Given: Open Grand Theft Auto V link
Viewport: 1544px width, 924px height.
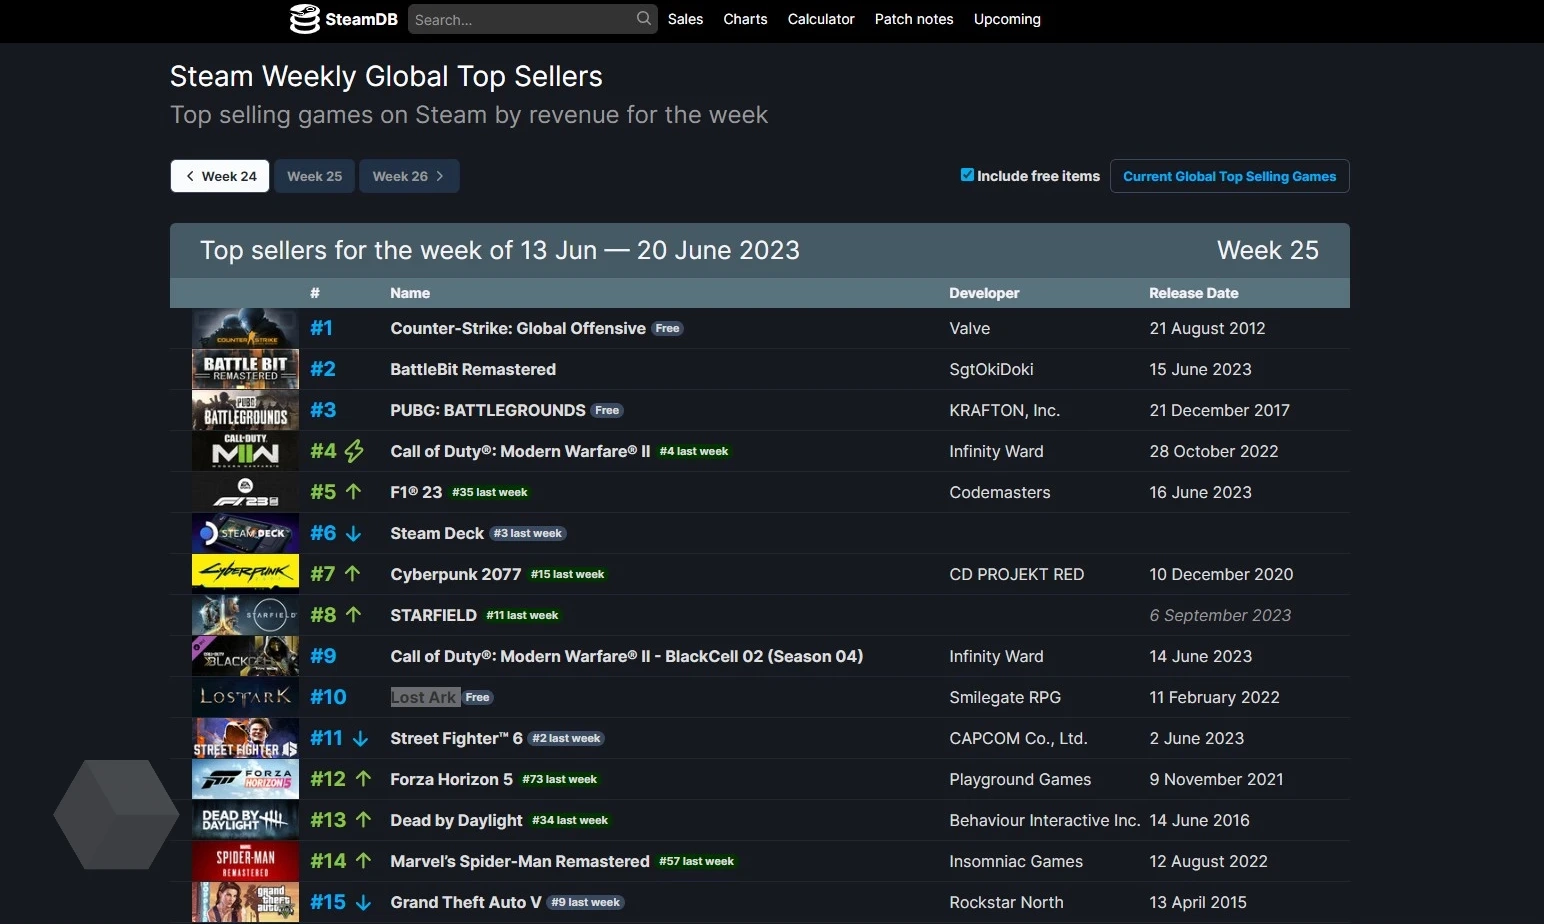Looking at the screenshot, I should pos(466,902).
